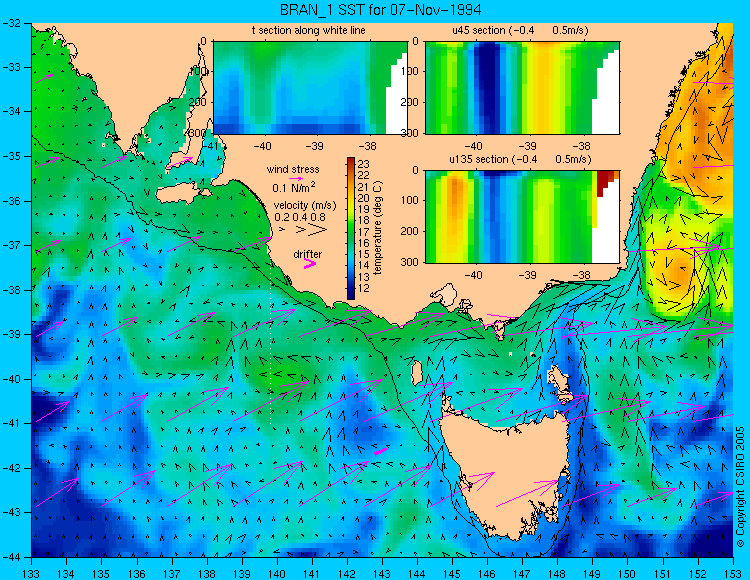Click latitude label "-44" on the left axis

pyautogui.click(x=12, y=557)
